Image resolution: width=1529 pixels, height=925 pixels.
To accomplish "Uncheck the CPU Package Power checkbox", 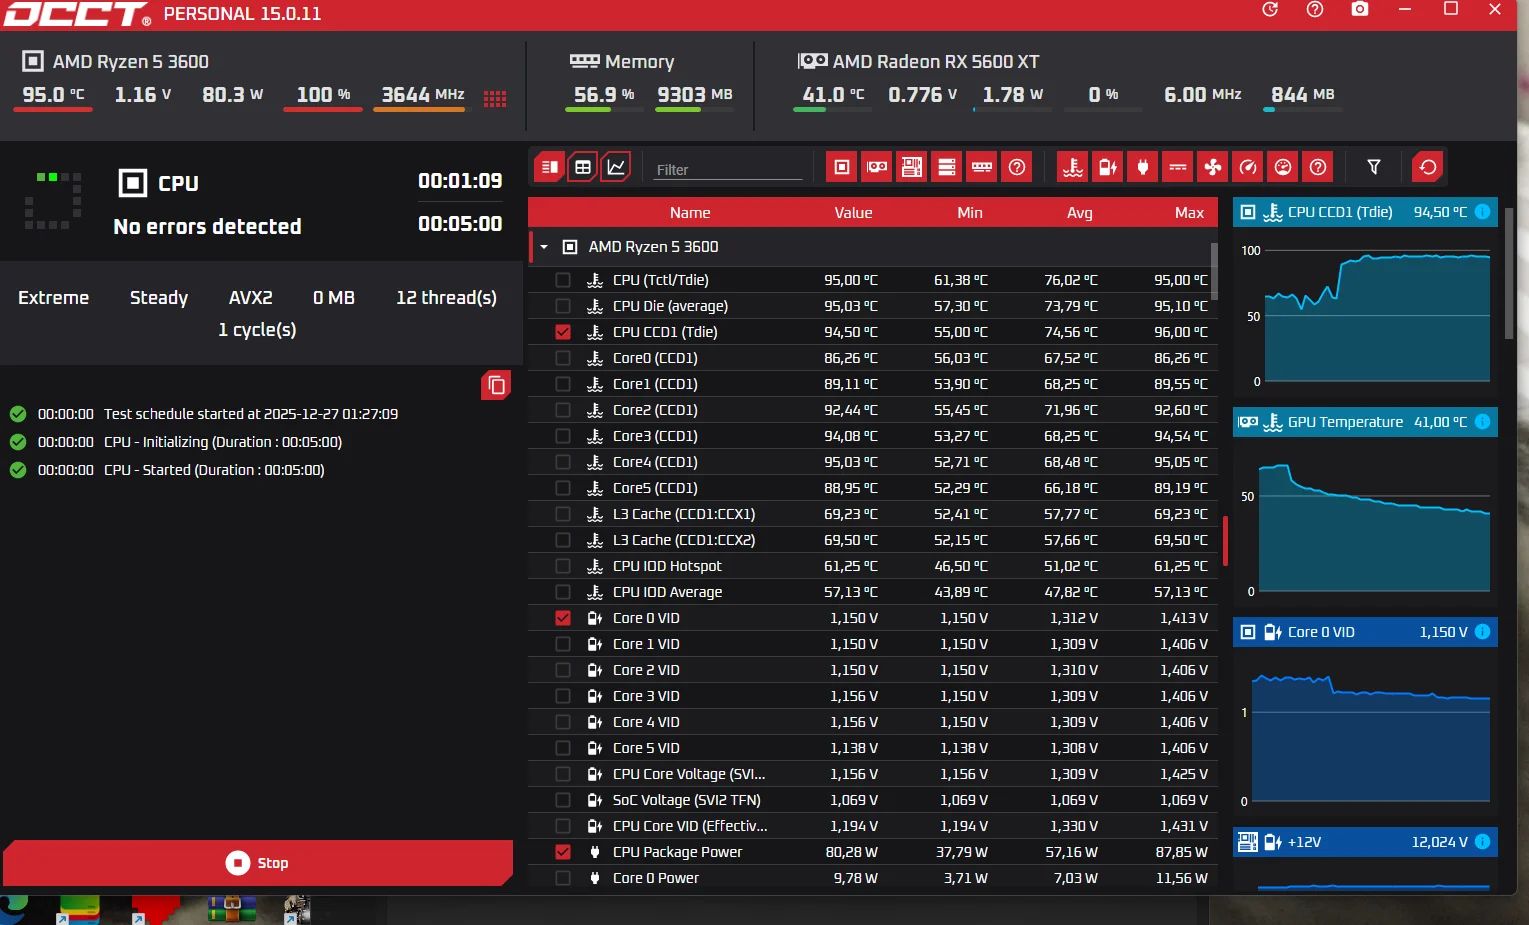I will [563, 852].
